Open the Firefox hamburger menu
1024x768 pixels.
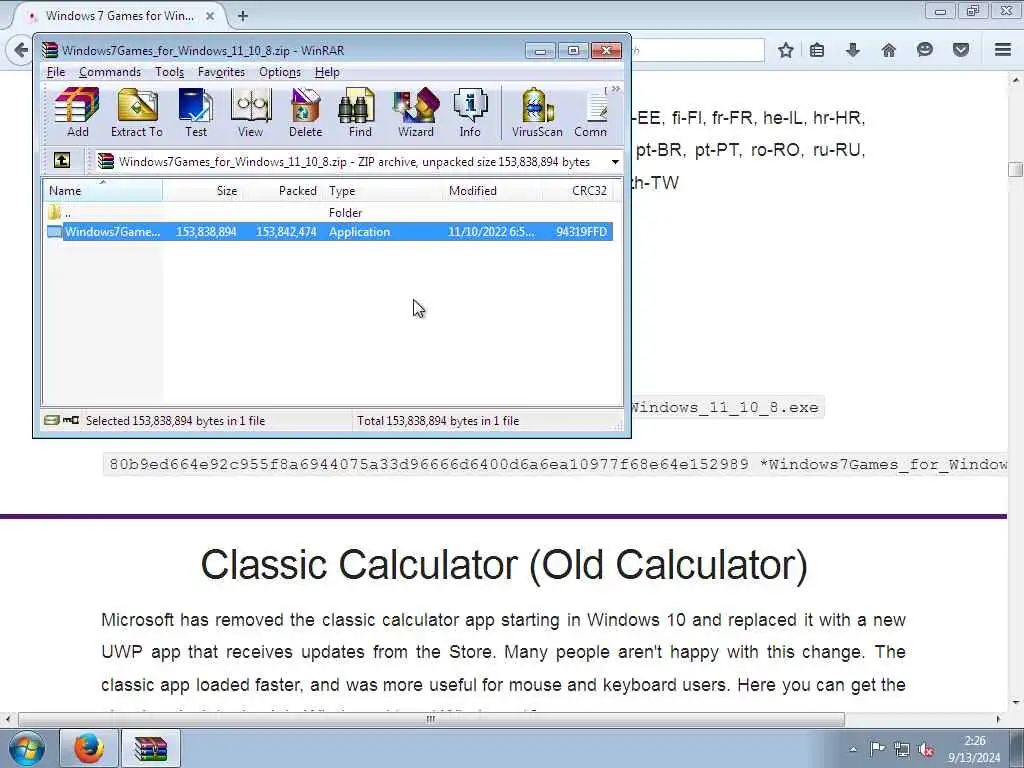click(x=1003, y=50)
